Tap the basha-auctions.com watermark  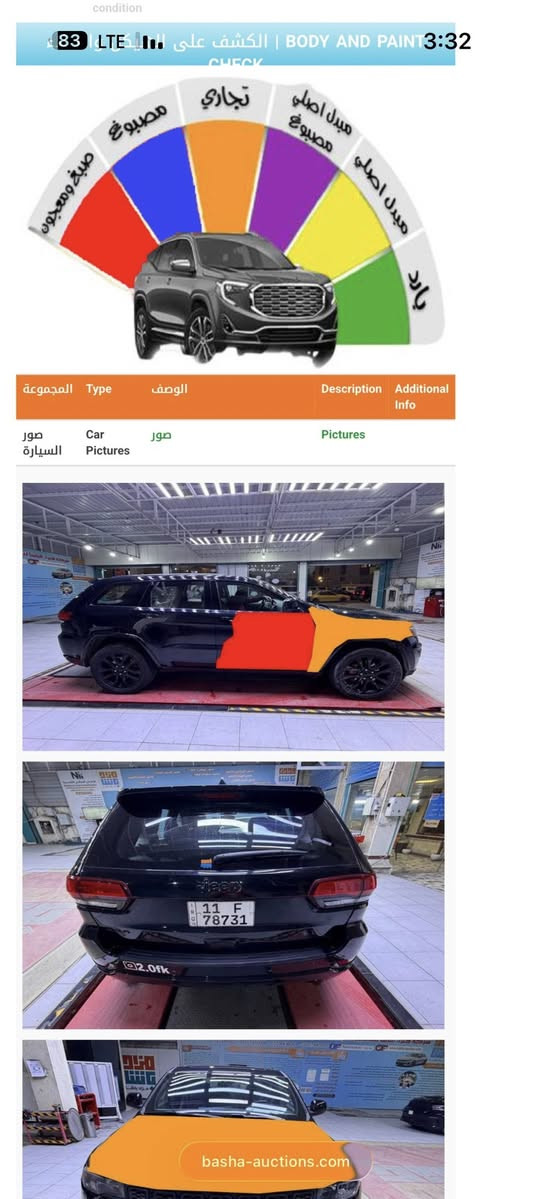point(275,1162)
